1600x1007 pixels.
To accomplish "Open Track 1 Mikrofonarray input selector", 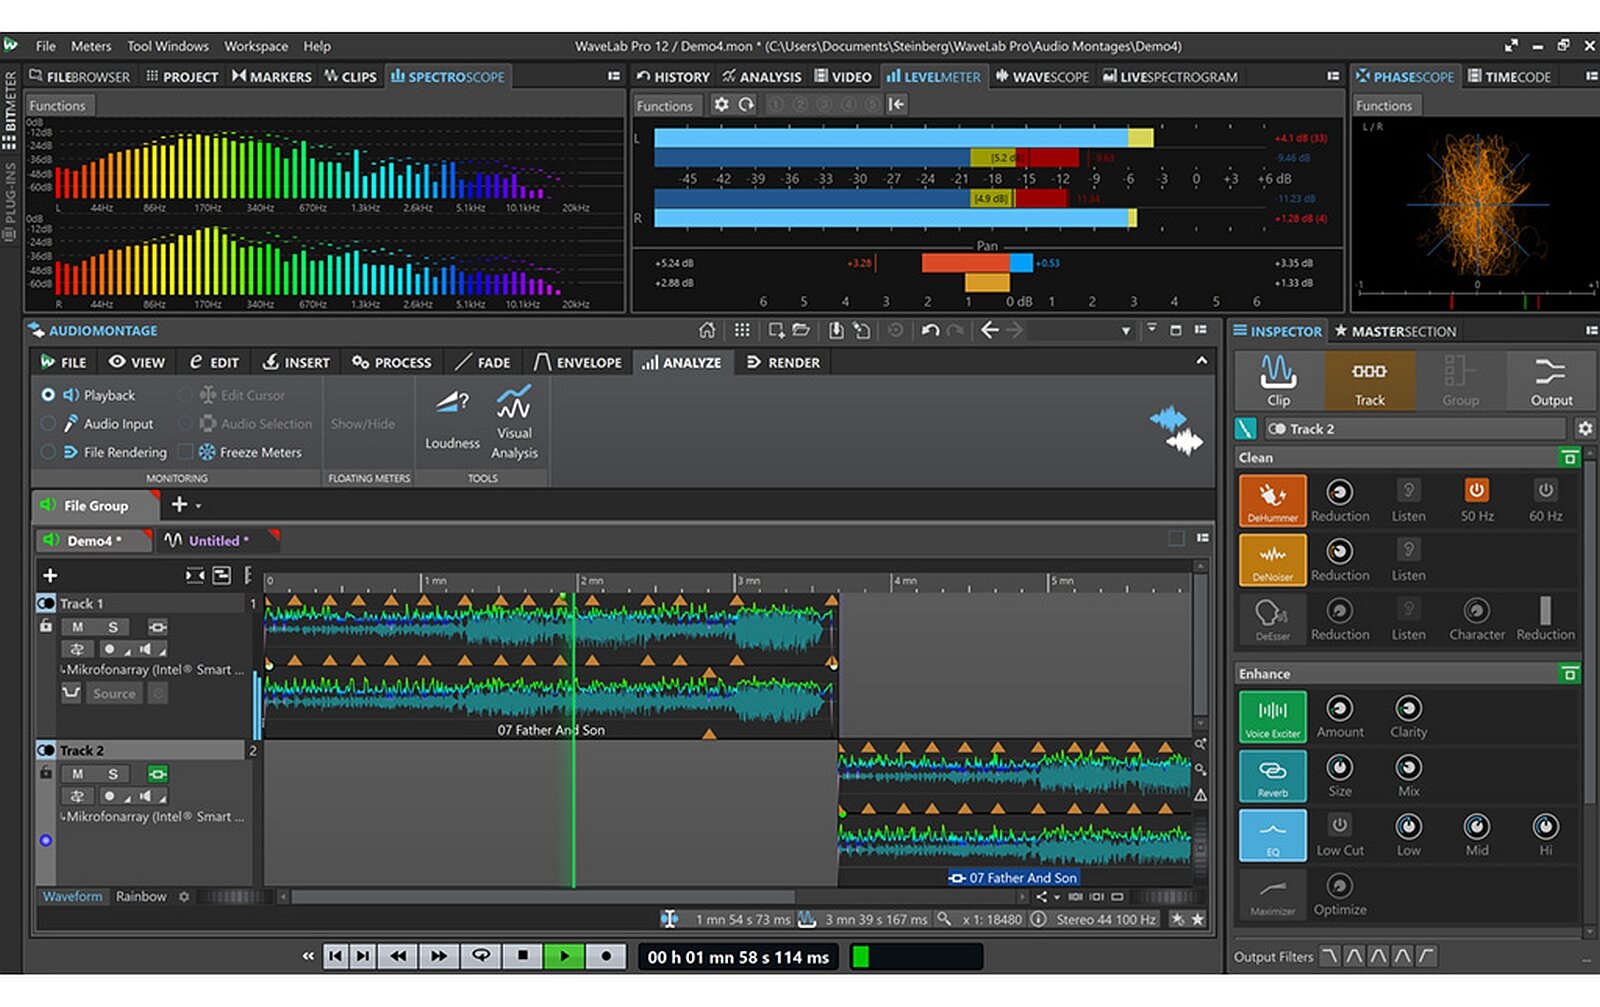I will pos(153,669).
